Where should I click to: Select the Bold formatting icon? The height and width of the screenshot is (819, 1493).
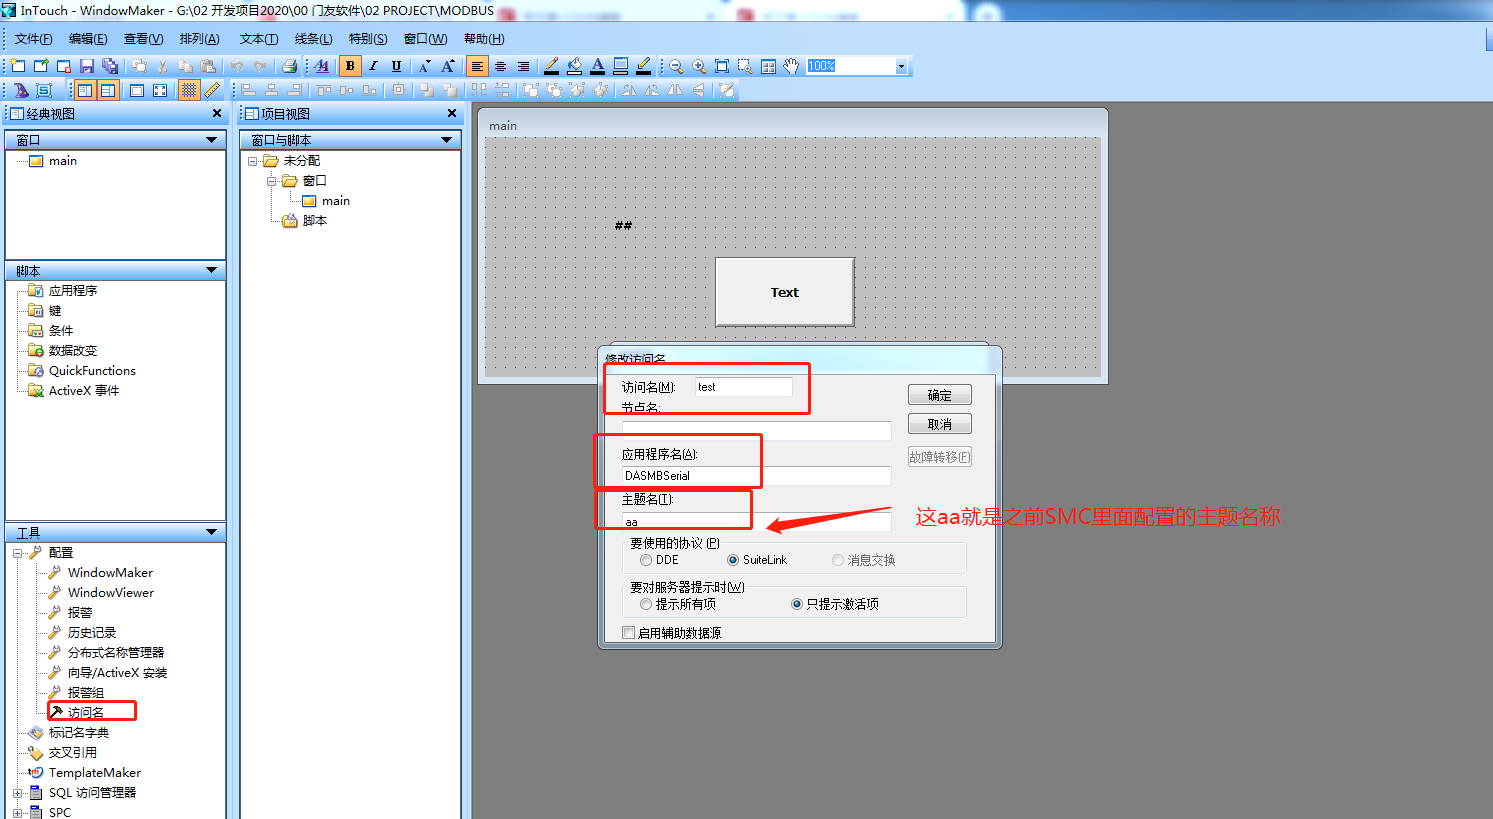pos(350,64)
